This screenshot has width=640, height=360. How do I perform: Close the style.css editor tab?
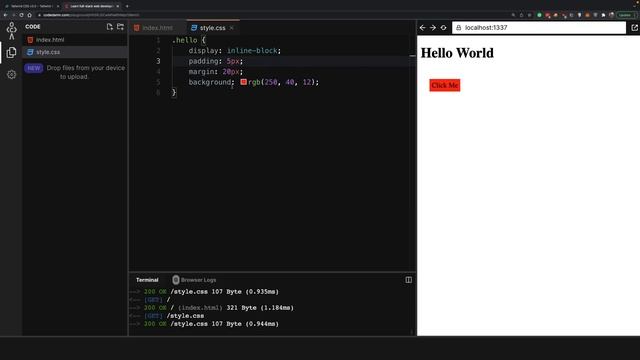(x=231, y=28)
